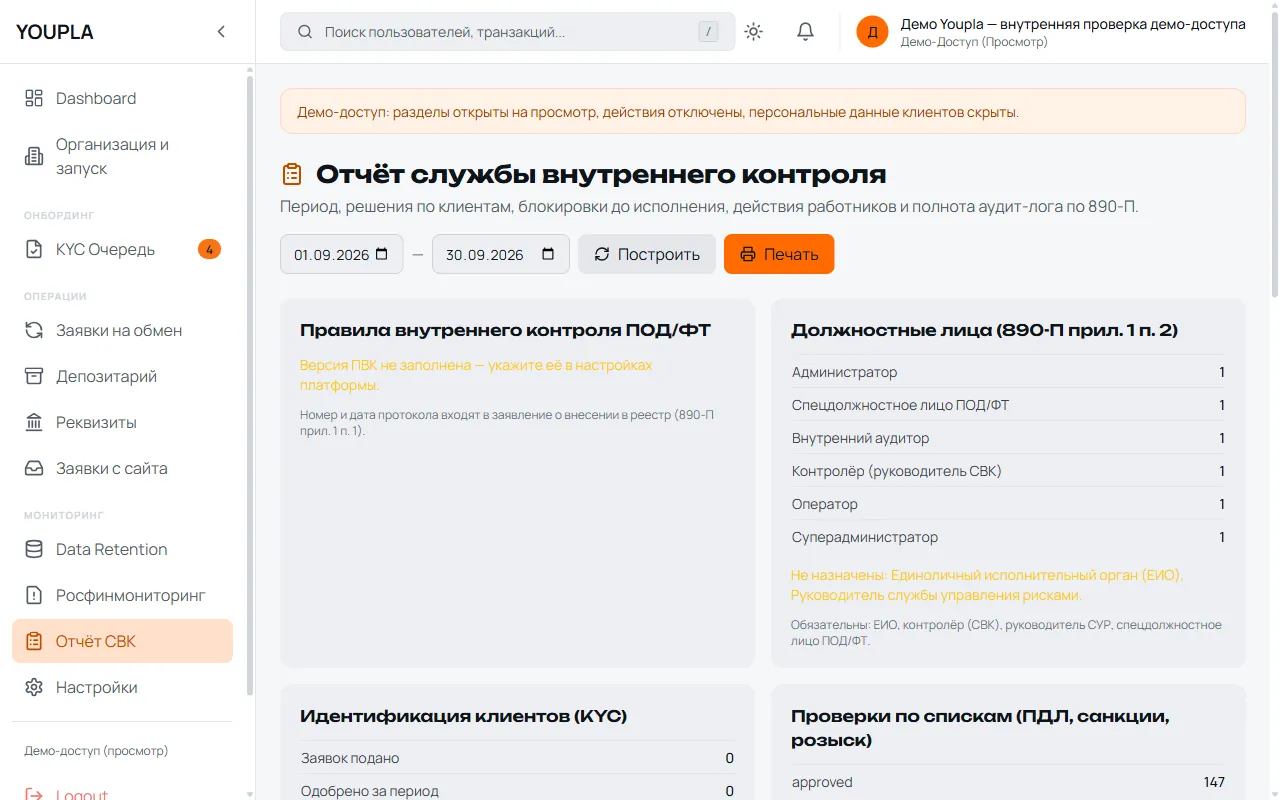Open calendar picker for start date 01.09.2026

382,254
